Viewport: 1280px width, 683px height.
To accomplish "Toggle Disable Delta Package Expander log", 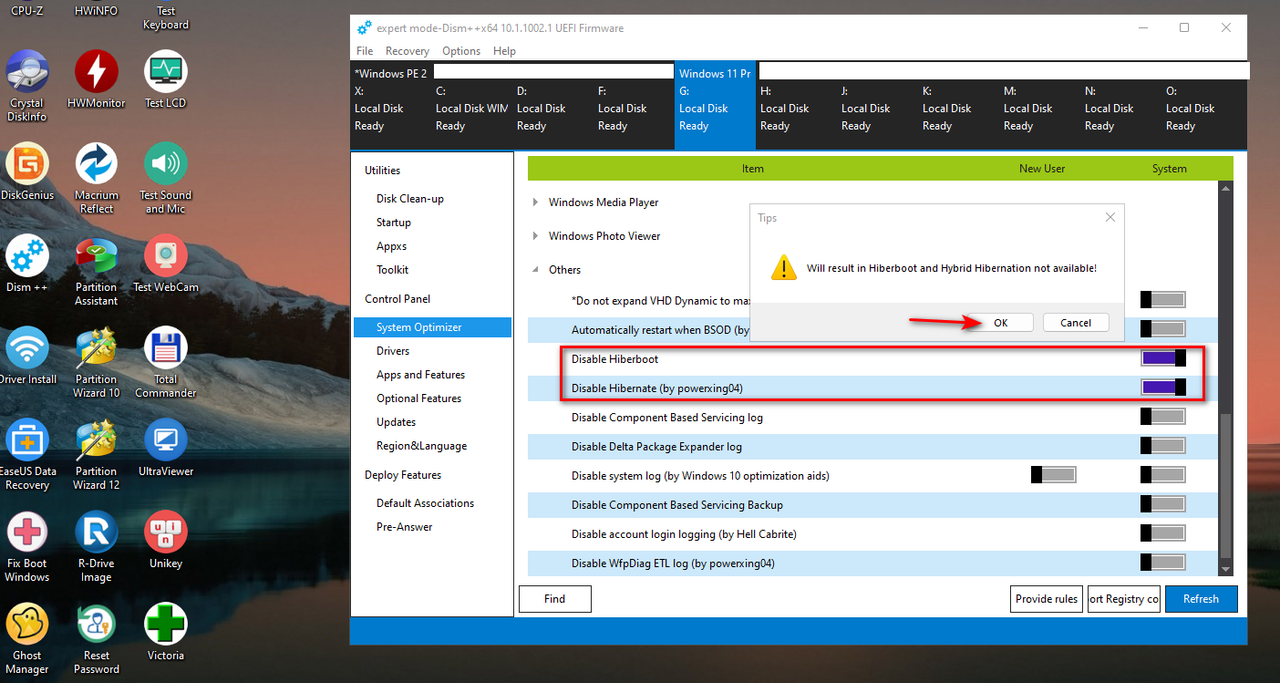I will 1163,446.
